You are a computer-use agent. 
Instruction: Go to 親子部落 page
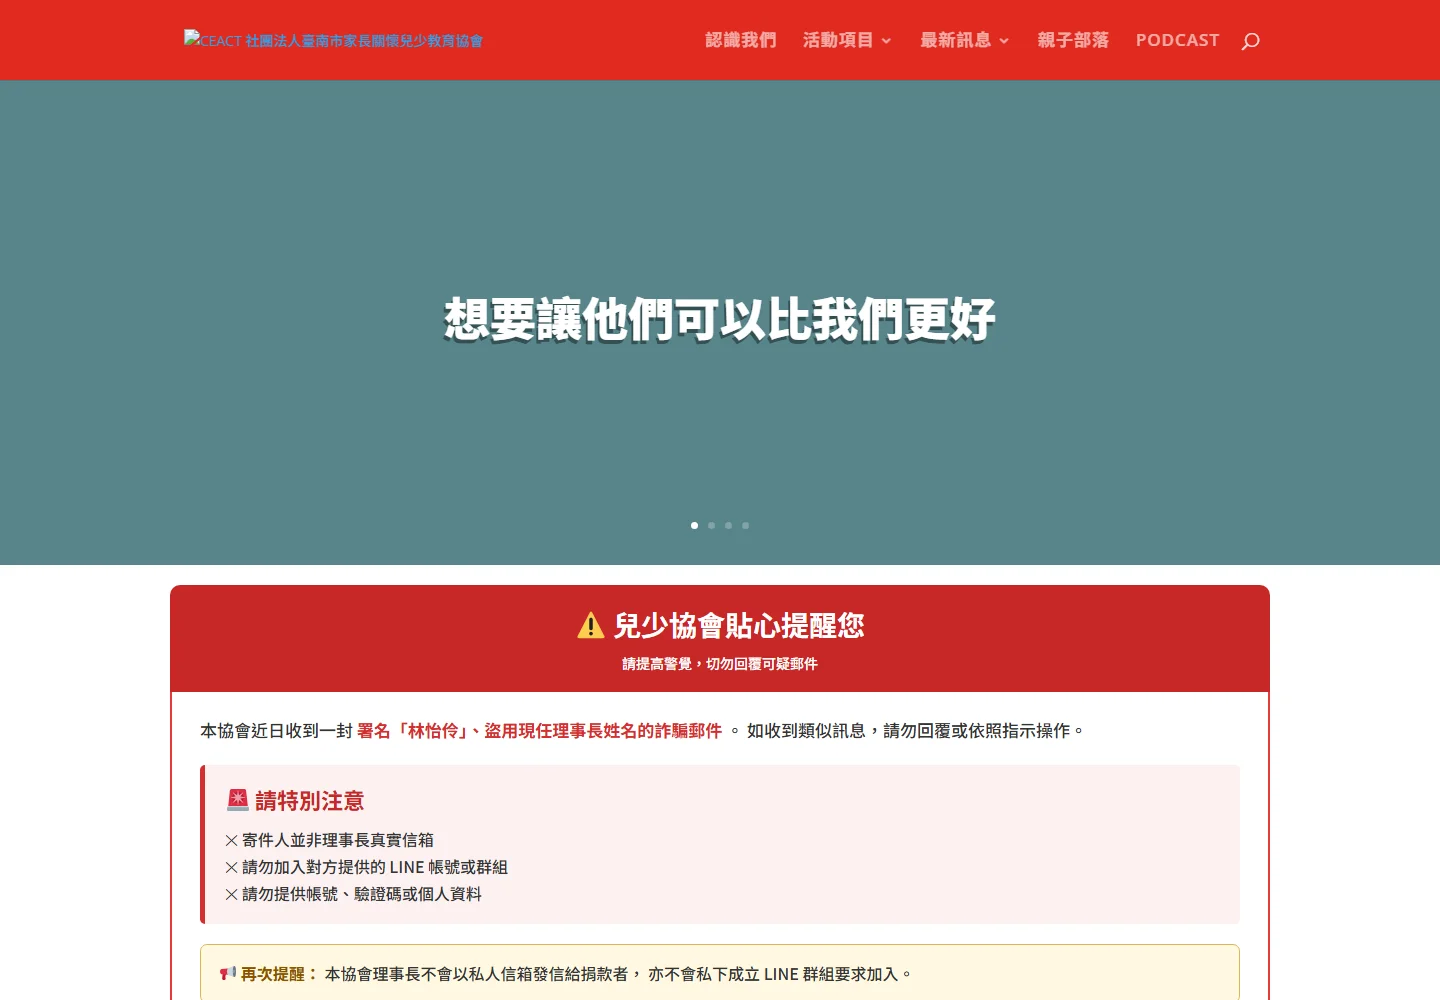(x=1073, y=40)
